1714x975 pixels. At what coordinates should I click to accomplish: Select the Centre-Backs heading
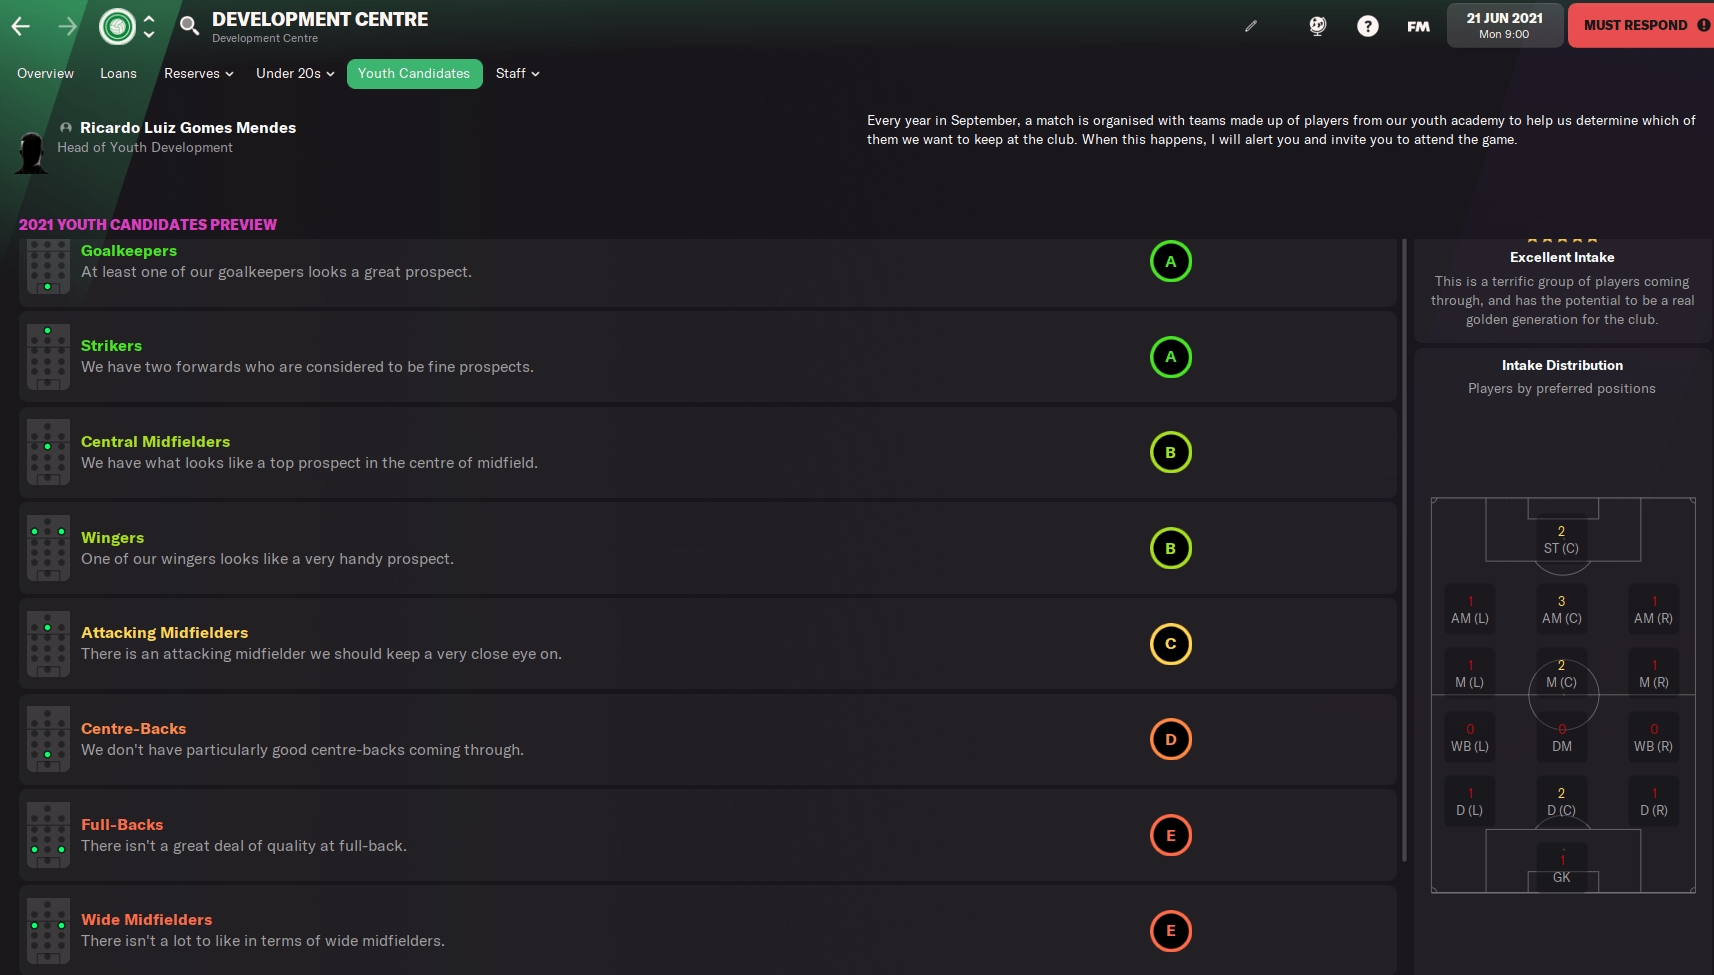tap(133, 729)
